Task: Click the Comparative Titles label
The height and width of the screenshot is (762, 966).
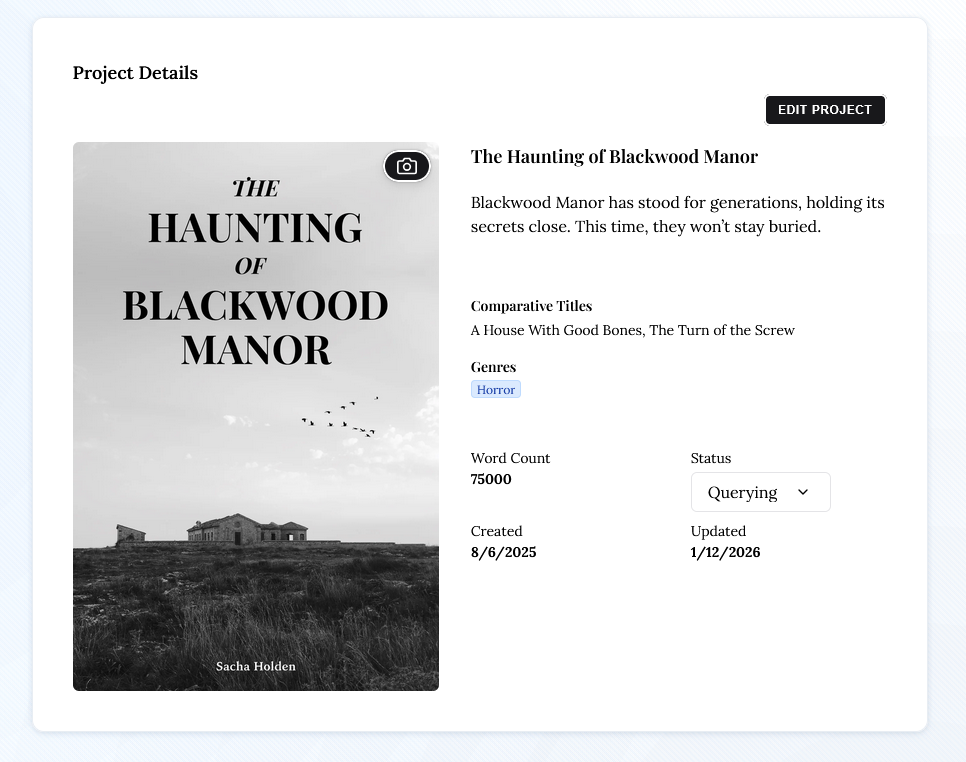Action: click(531, 306)
